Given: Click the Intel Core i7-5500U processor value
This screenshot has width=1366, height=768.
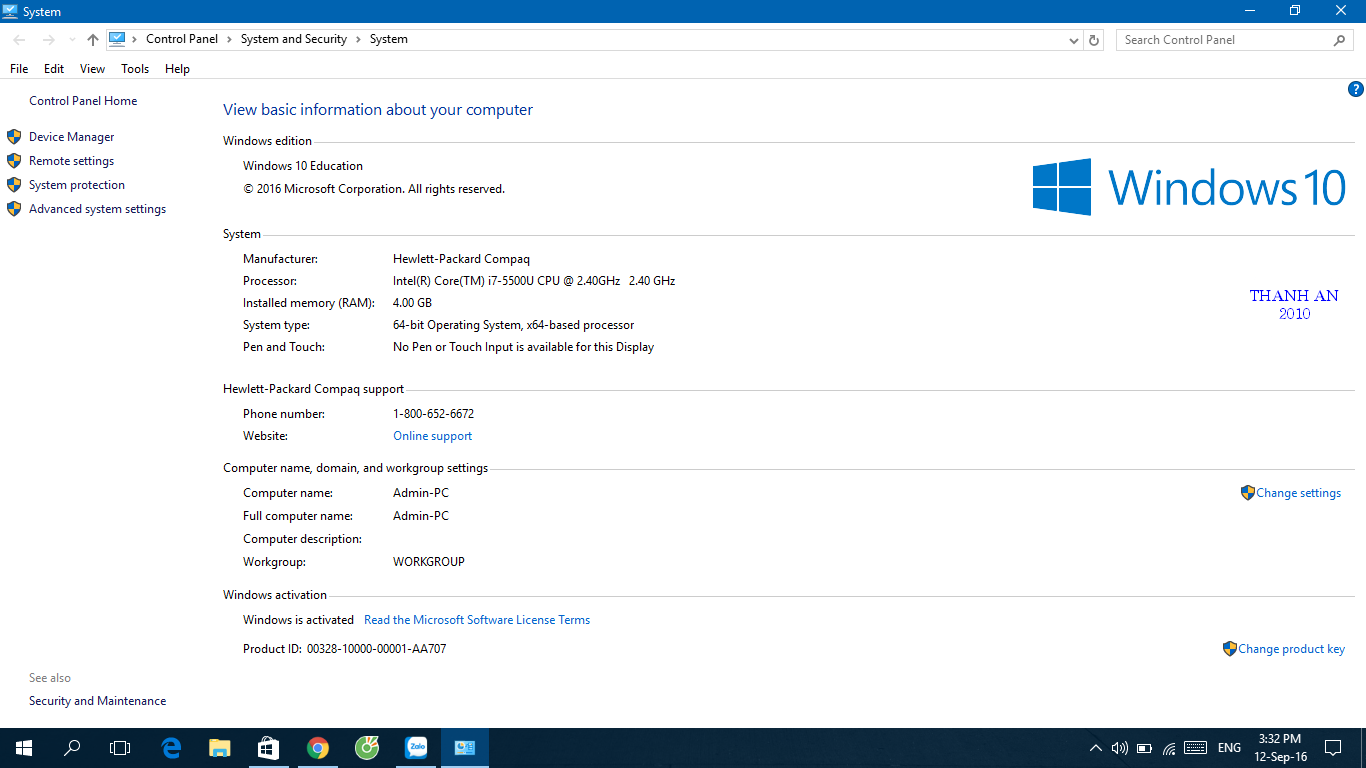Looking at the screenshot, I should click(x=534, y=281).
